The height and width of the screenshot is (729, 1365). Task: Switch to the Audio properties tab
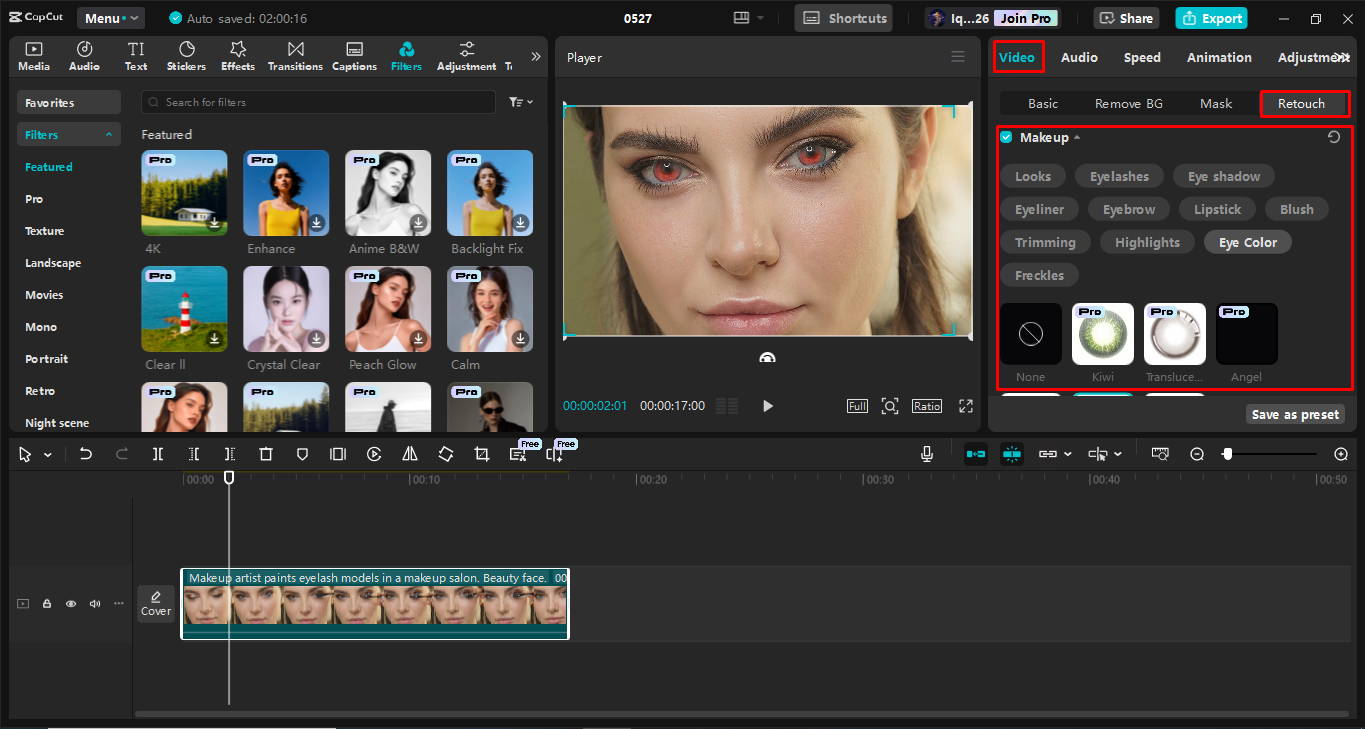(1079, 57)
